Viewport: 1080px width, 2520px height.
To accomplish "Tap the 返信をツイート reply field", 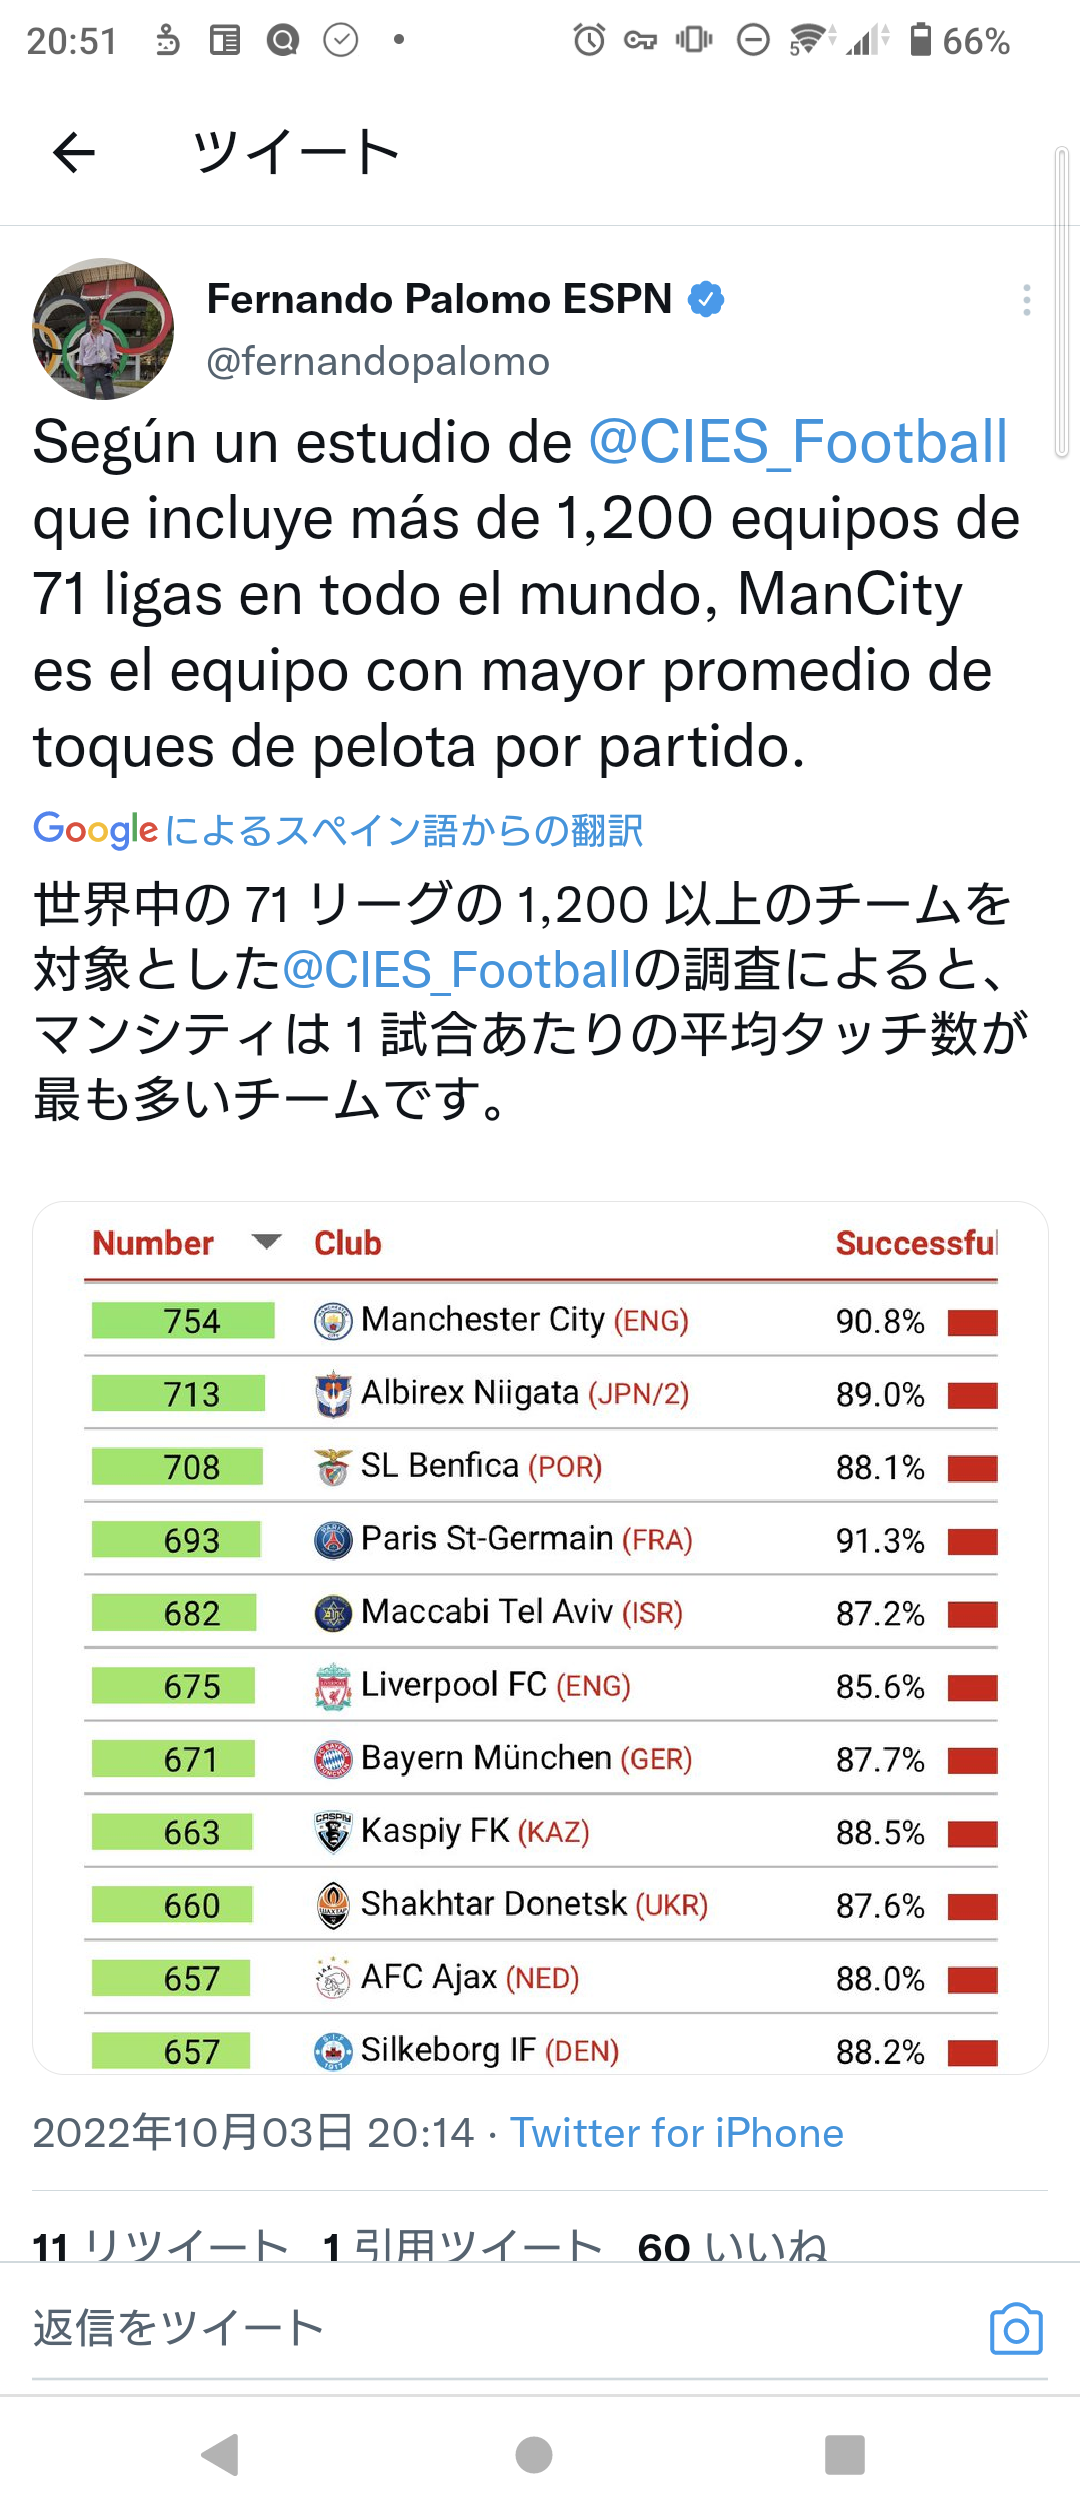I will pyautogui.click(x=500, y=2328).
